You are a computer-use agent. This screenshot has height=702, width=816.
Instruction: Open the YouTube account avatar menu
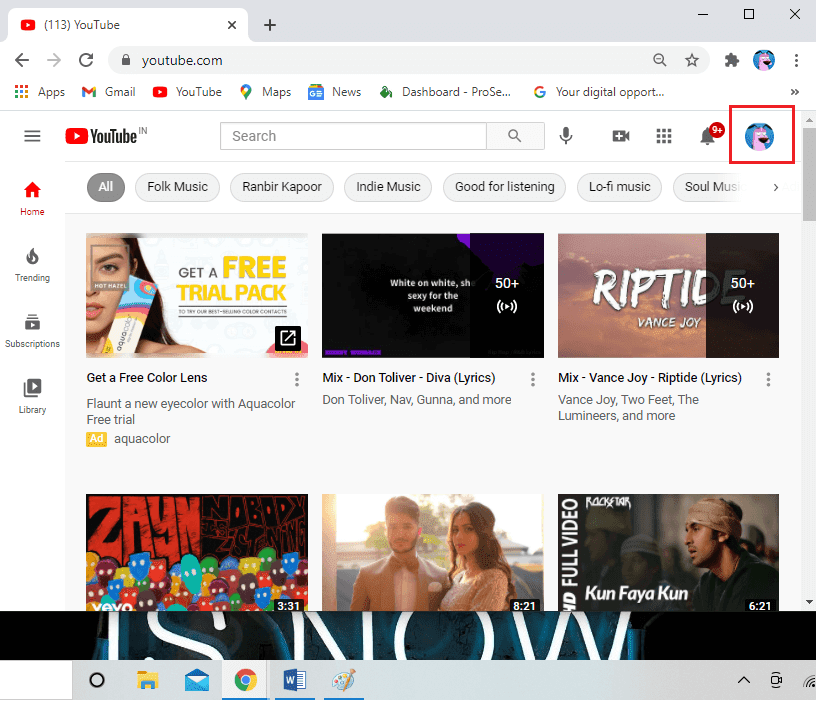(x=759, y=136)
